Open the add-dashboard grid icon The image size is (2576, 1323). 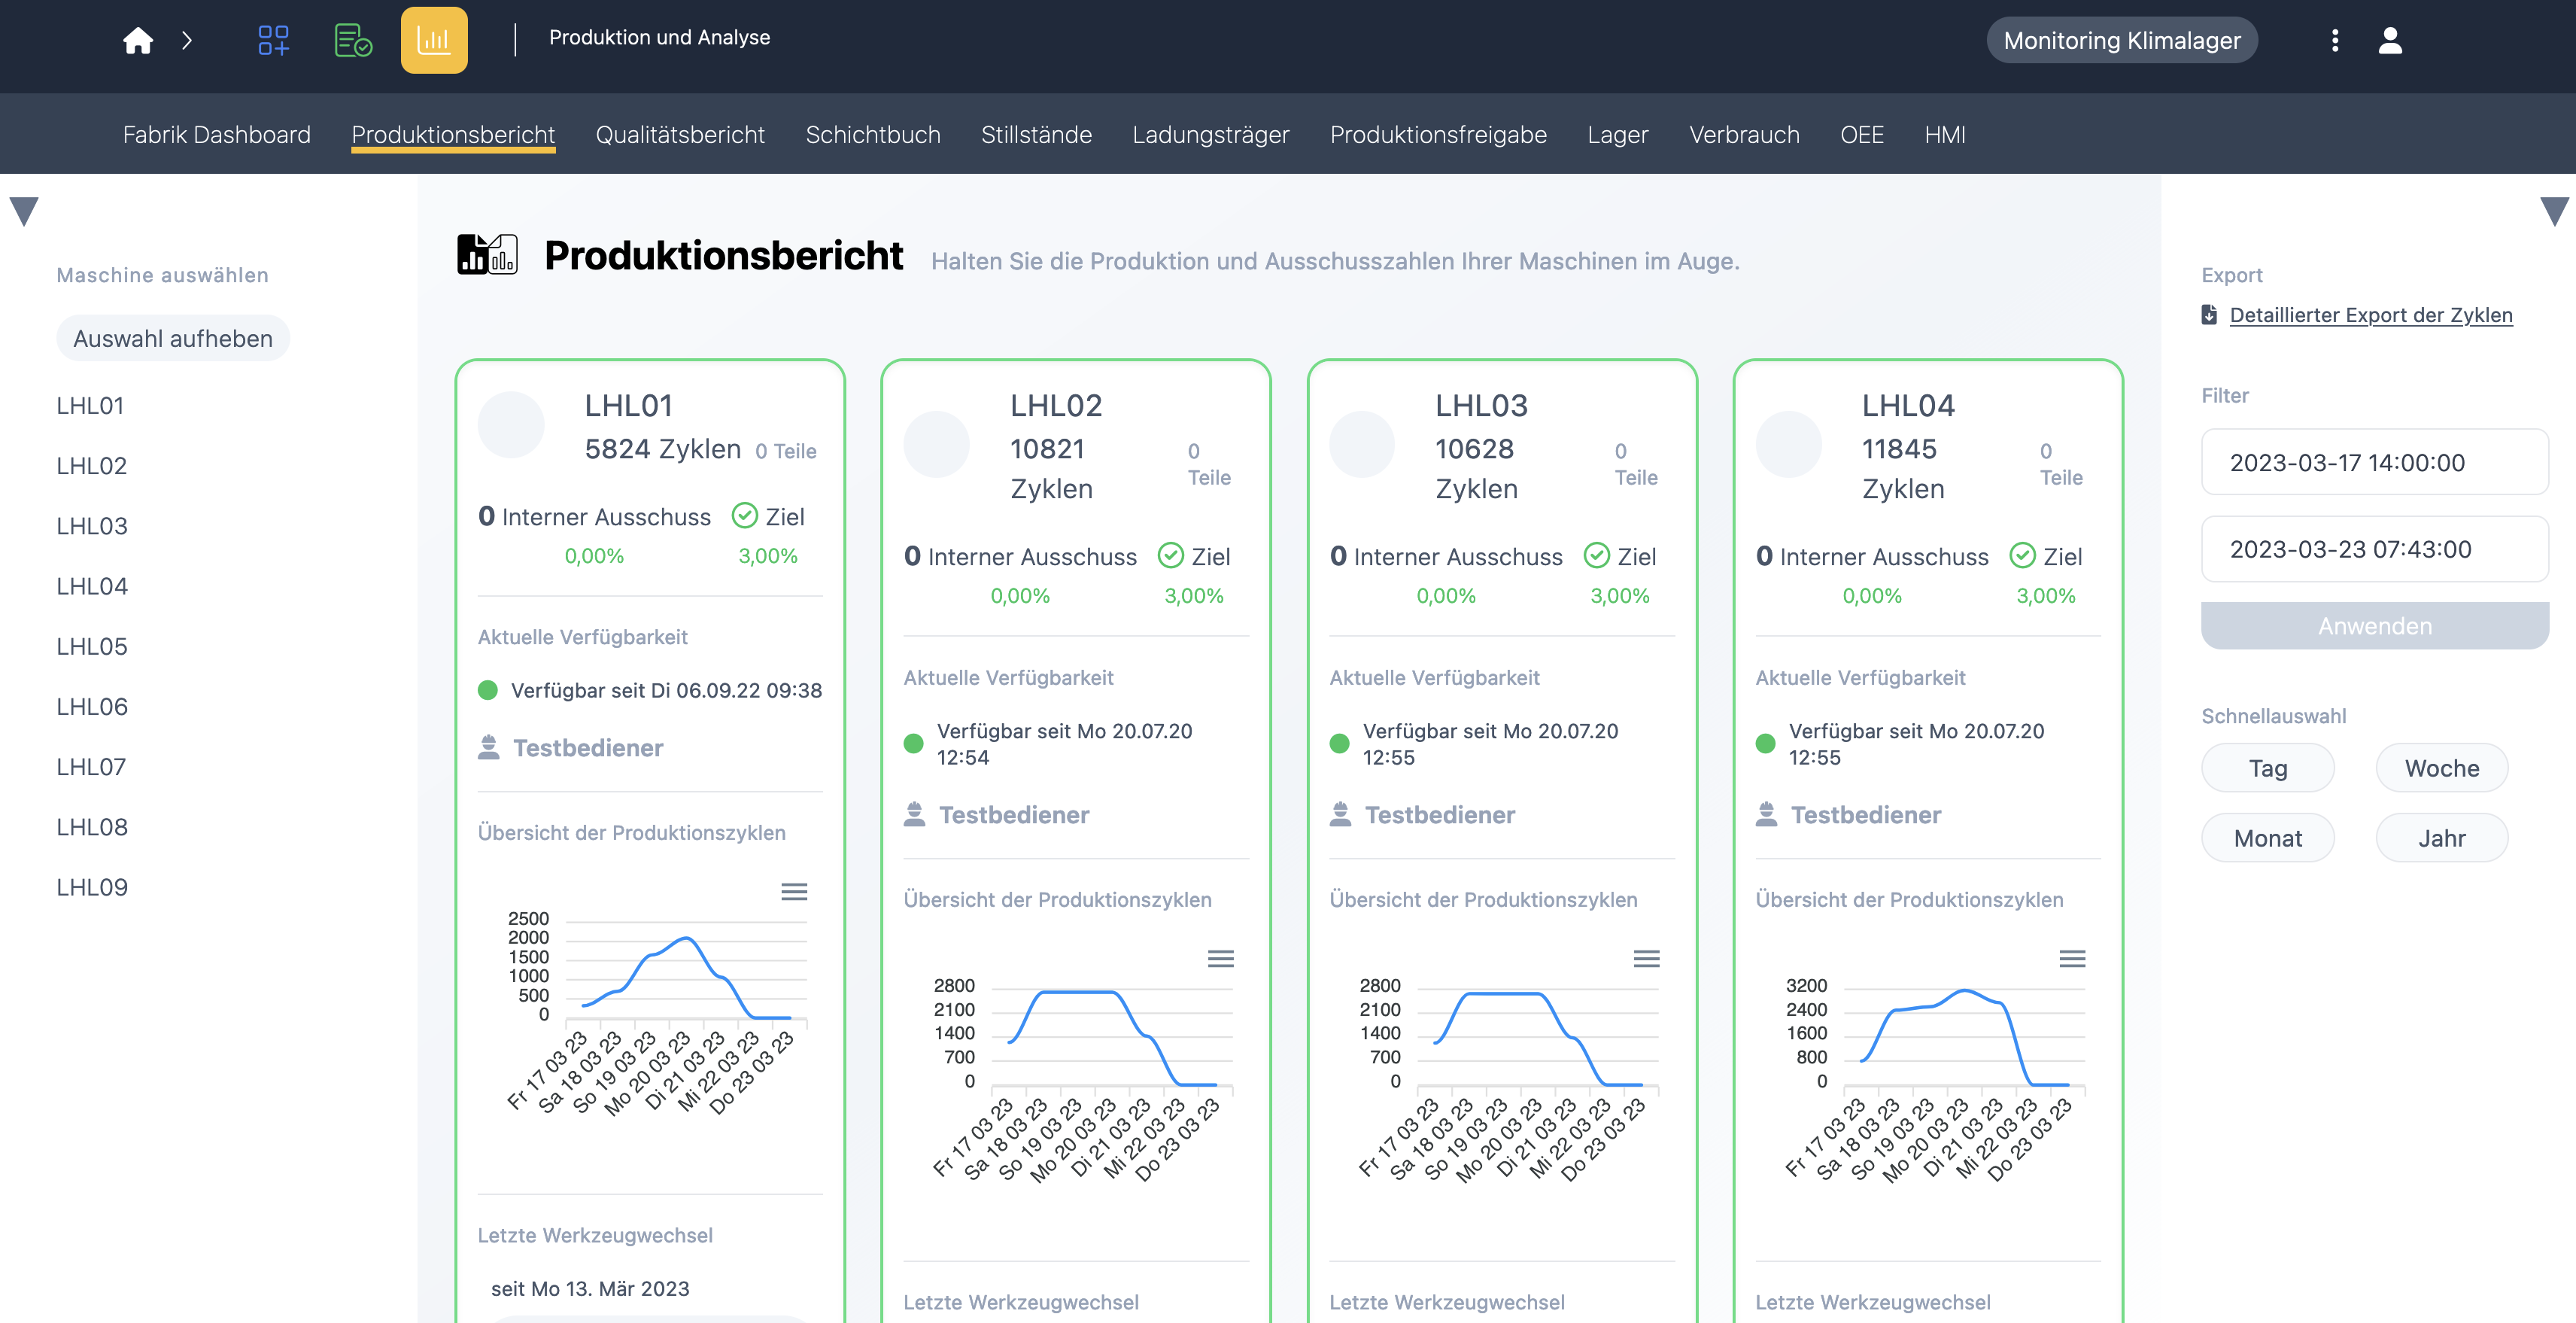coord(273,40)
